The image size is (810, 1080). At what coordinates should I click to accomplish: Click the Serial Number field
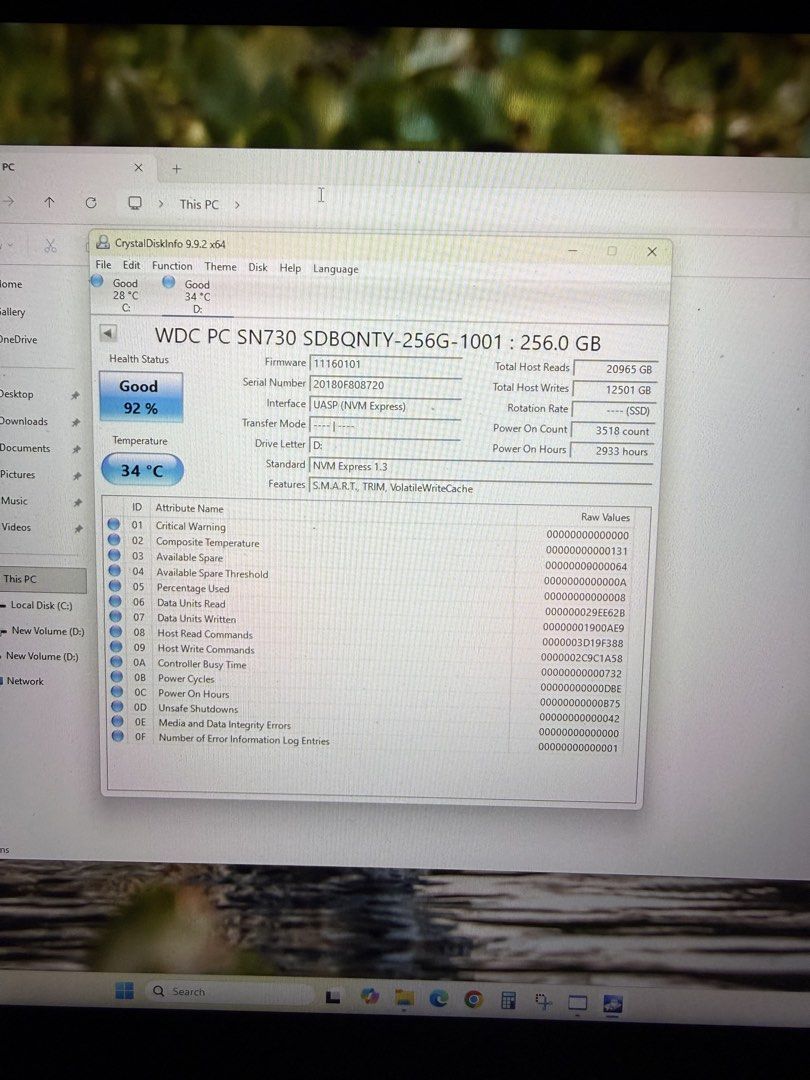pos(385,384)
